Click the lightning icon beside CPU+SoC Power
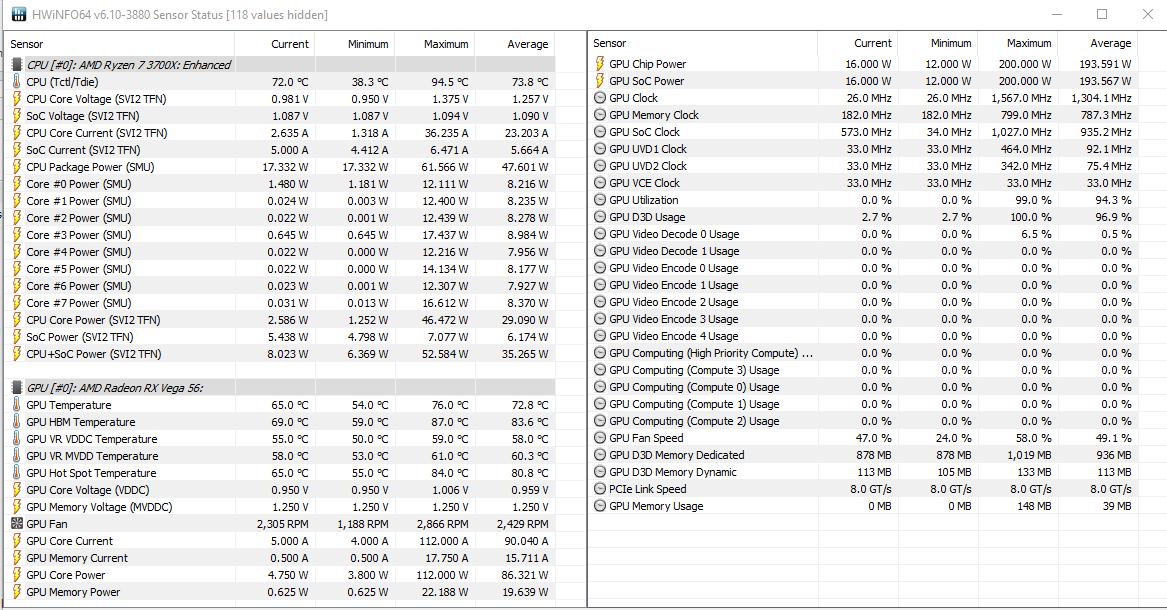The height and width of the screenshot is (610, 1167). pos(16,354)
